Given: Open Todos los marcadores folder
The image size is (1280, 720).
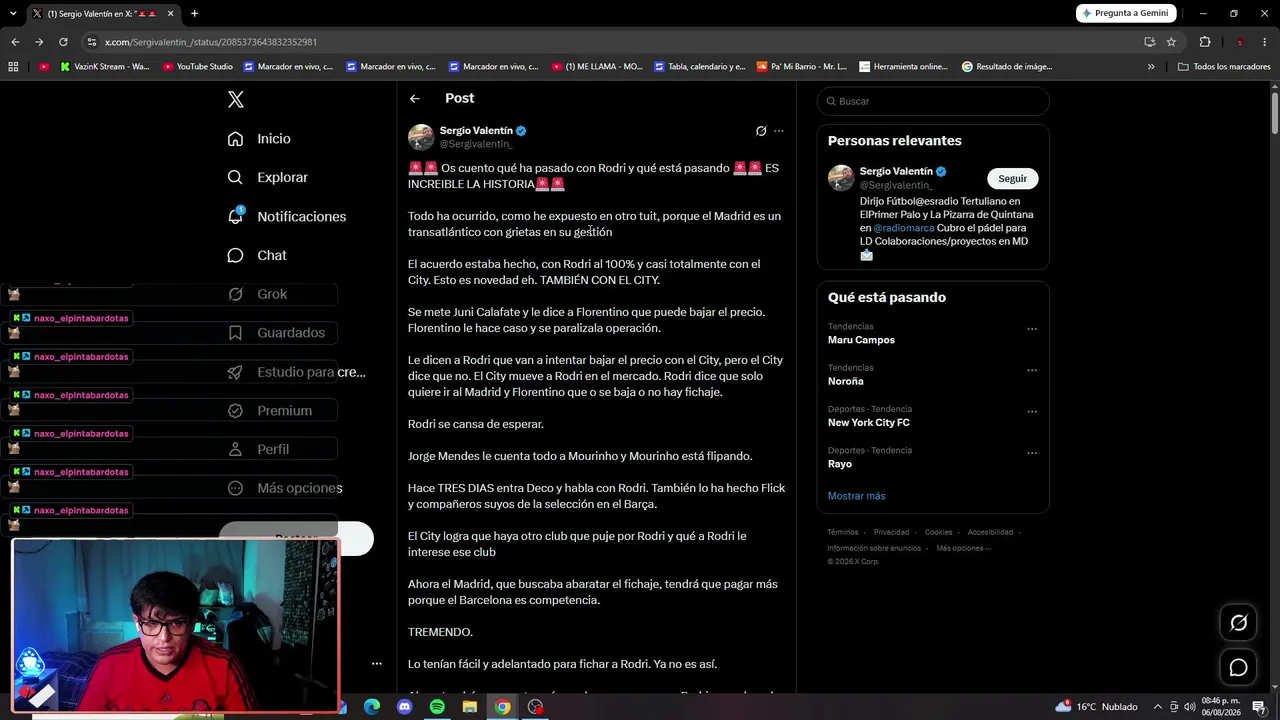Looking at the screenshot, I should point(1224,67).
